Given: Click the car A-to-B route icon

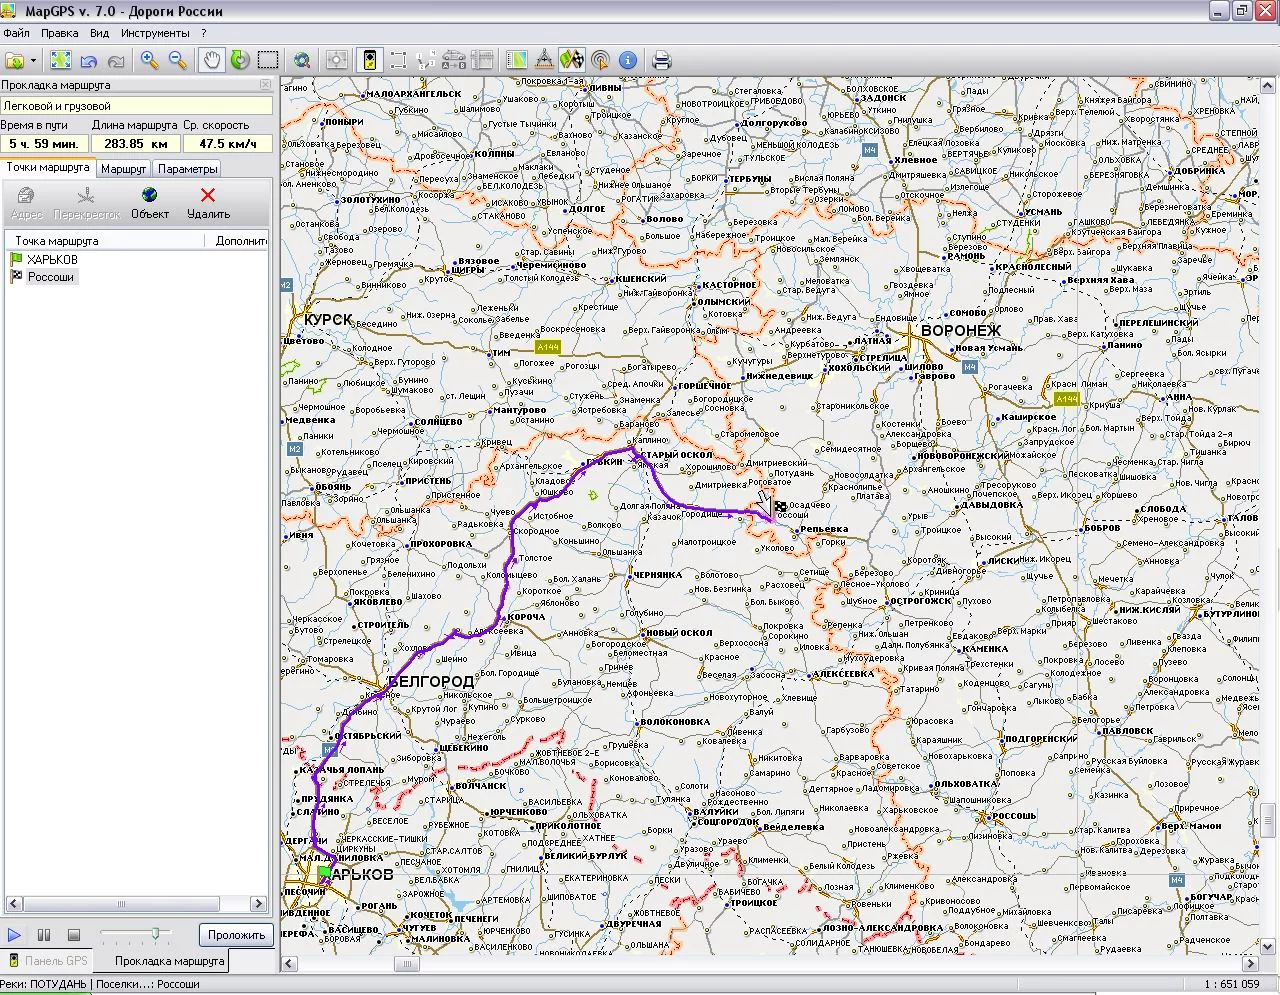Looking at the screenshot, I should click(x=454, y=60).
